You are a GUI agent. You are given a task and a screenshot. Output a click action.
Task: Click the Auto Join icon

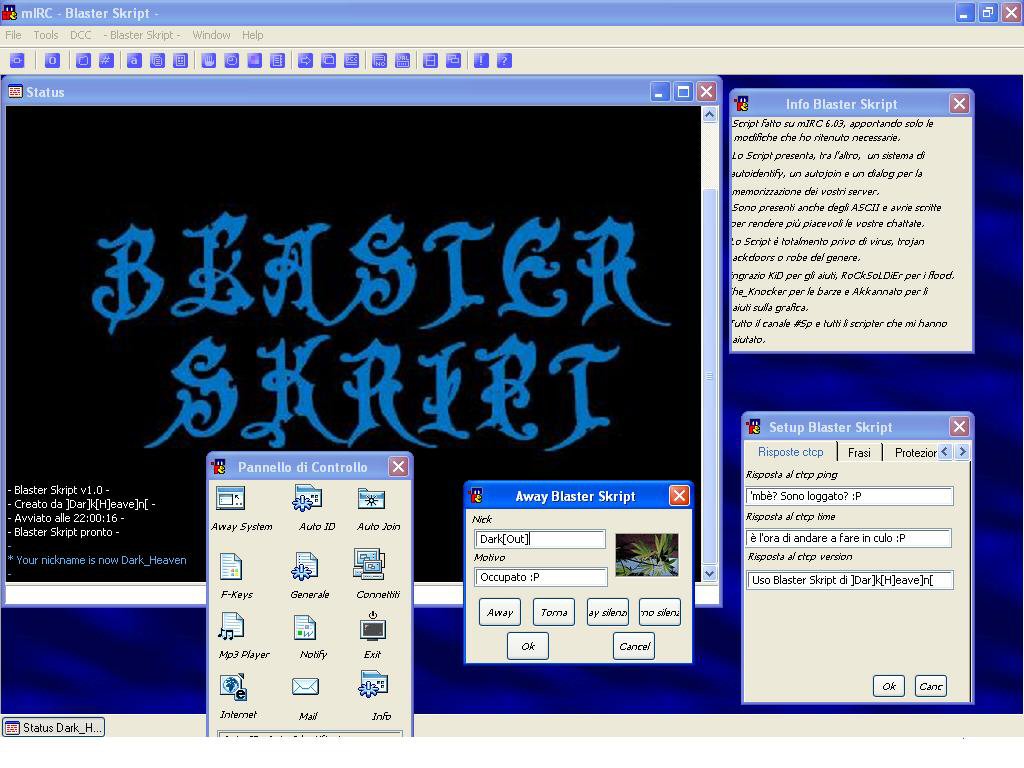[x=371, y=499]
